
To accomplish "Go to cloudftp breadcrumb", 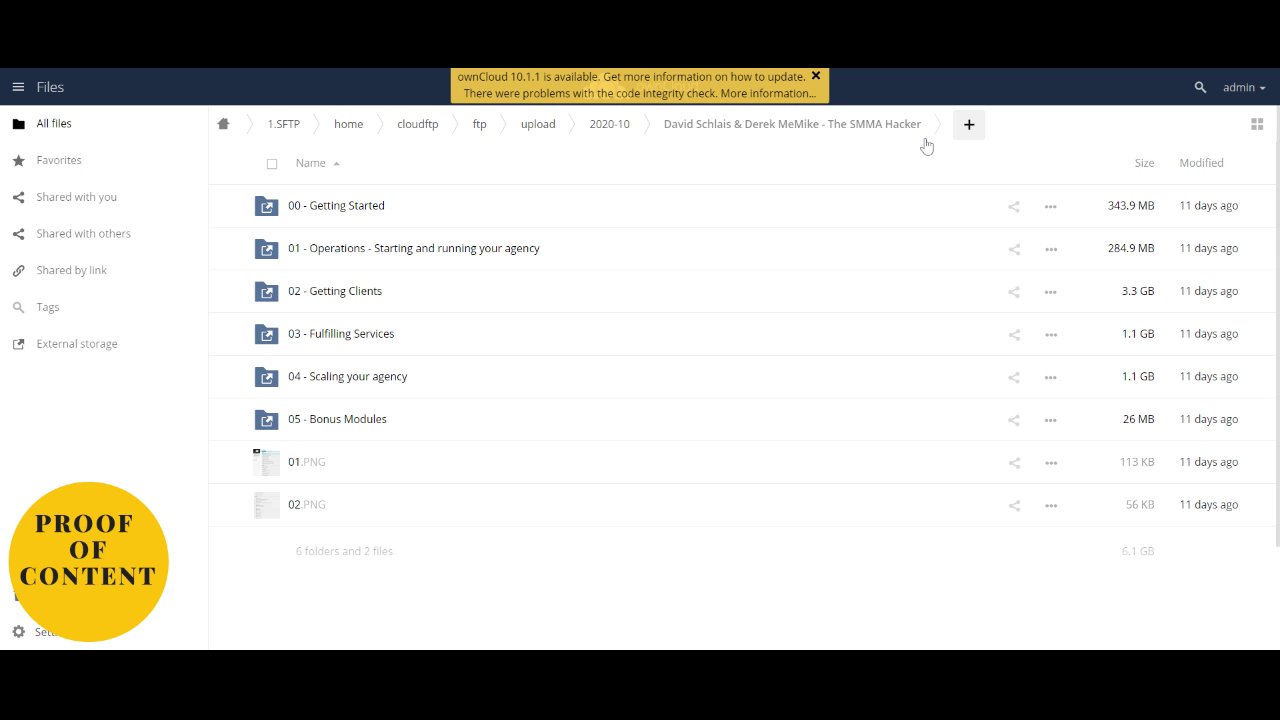I will [x=417, y=124].
